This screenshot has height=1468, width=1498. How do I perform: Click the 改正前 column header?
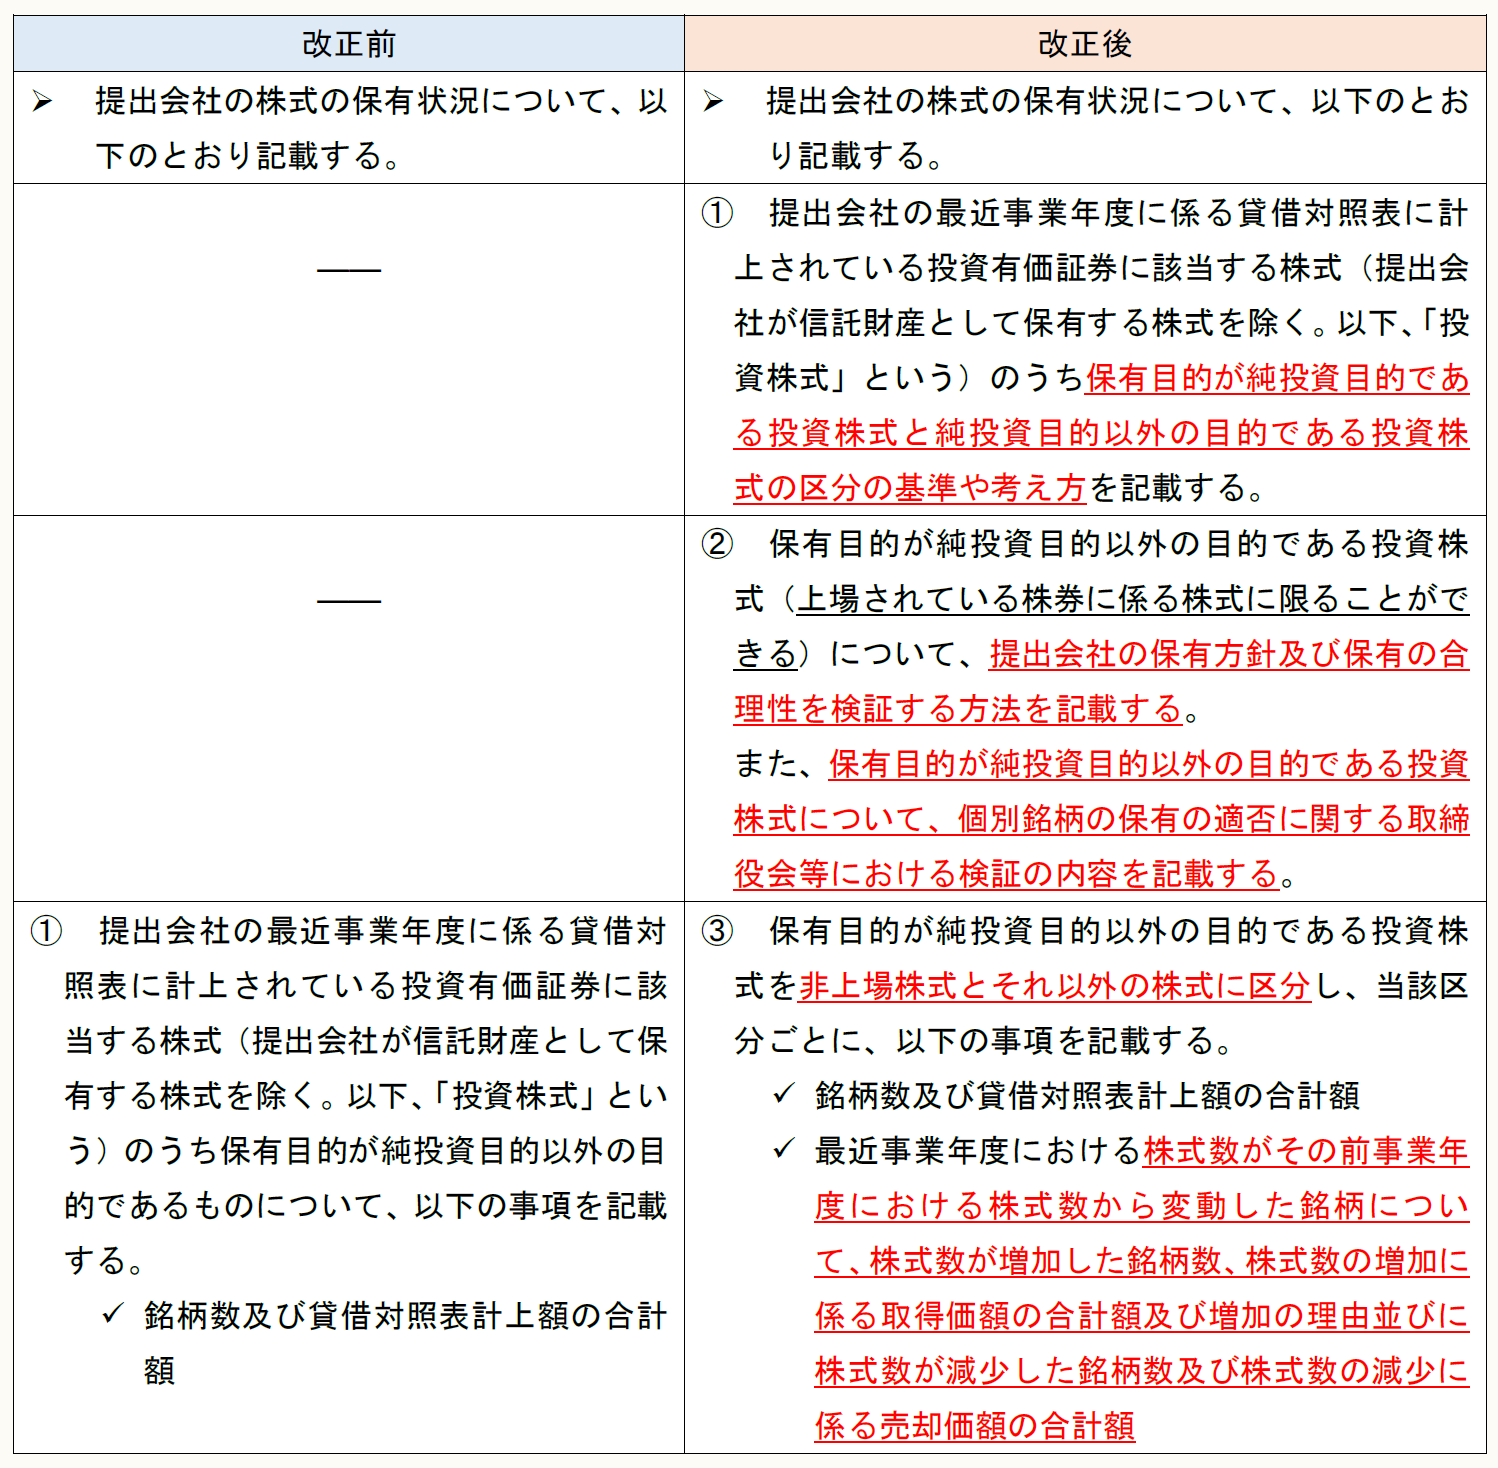coord(348,44)
